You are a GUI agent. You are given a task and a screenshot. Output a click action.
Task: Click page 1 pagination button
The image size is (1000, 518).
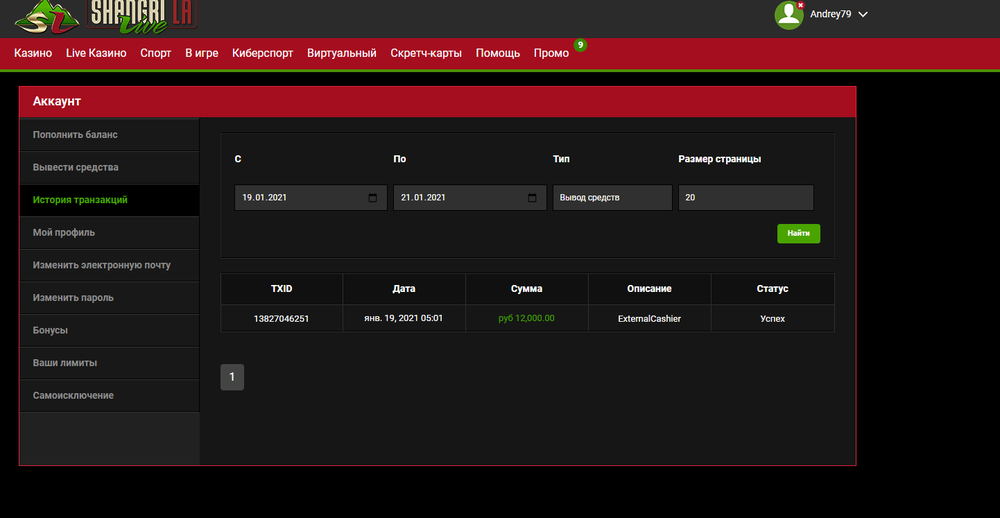pos(232,377)
